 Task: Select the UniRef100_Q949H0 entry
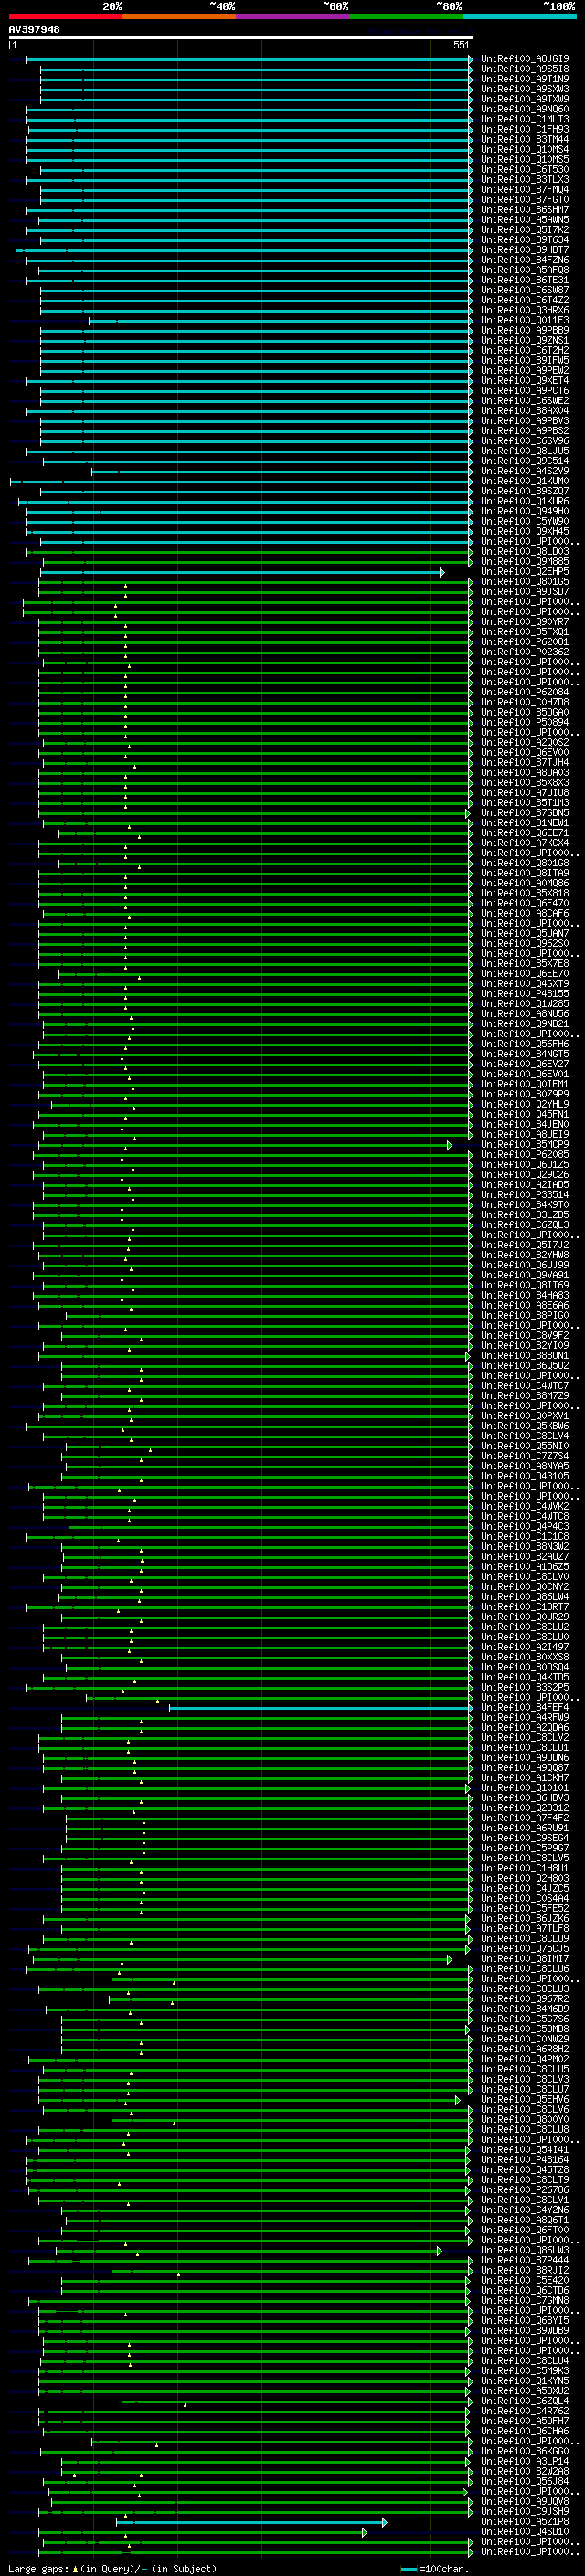(525, 511)
